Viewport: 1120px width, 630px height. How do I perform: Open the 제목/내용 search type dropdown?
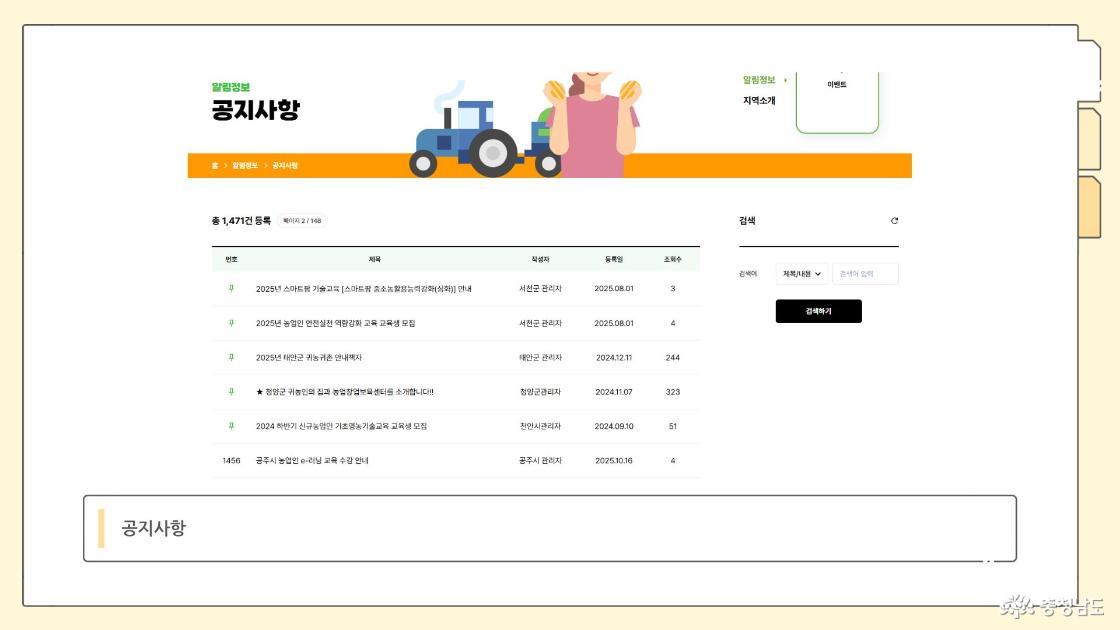pyautogui.click(x=802, y=273)
